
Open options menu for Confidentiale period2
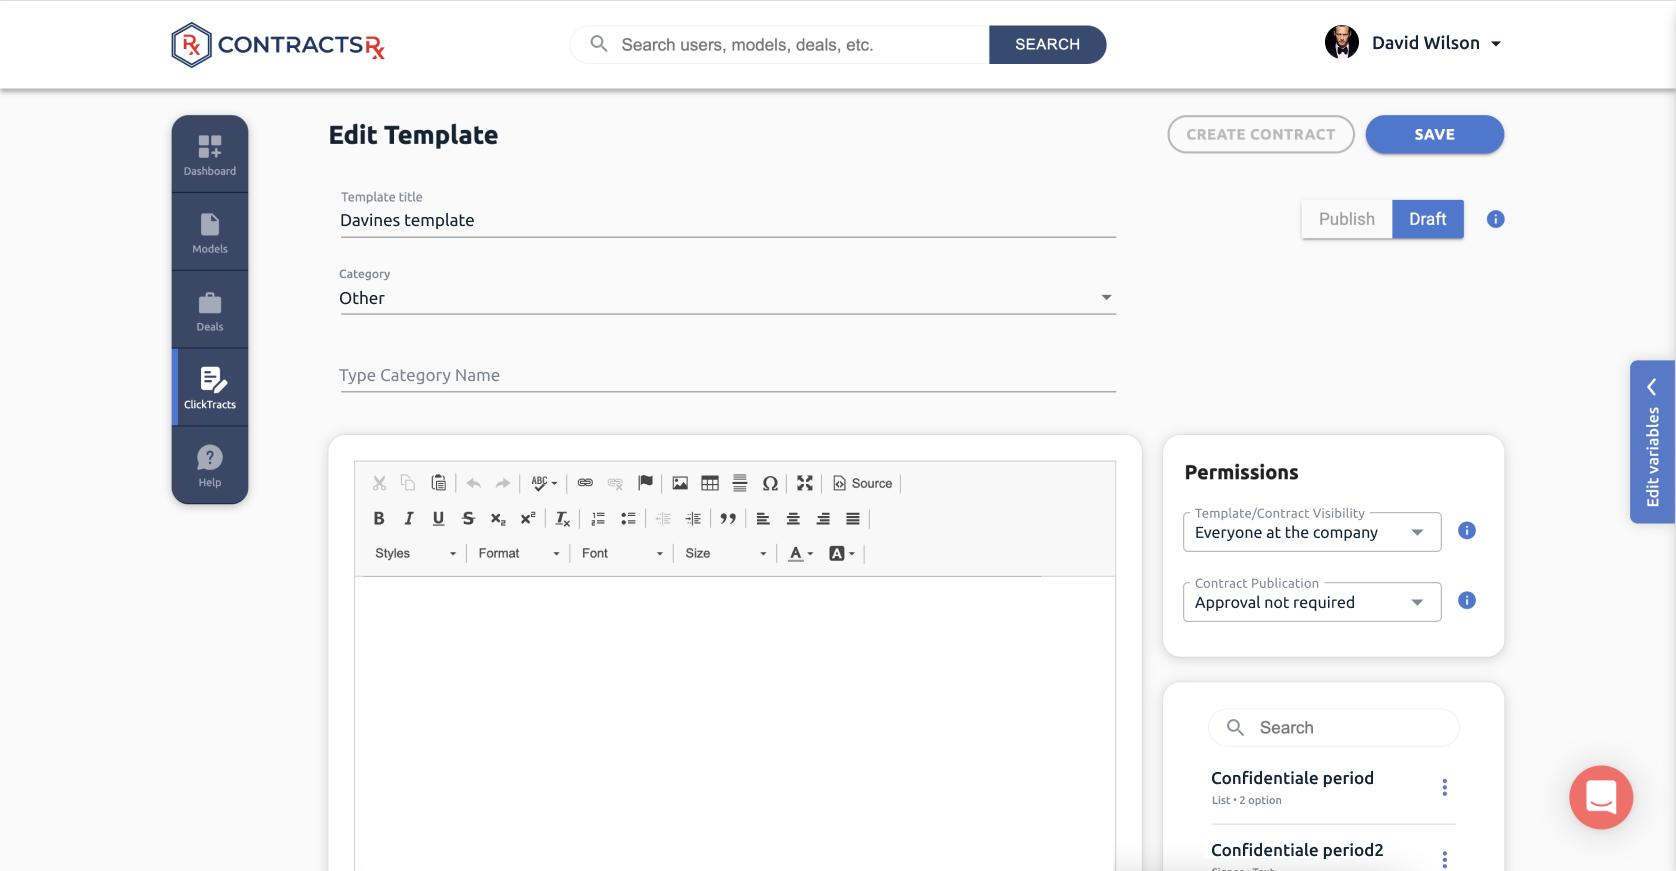[1444, 859]
